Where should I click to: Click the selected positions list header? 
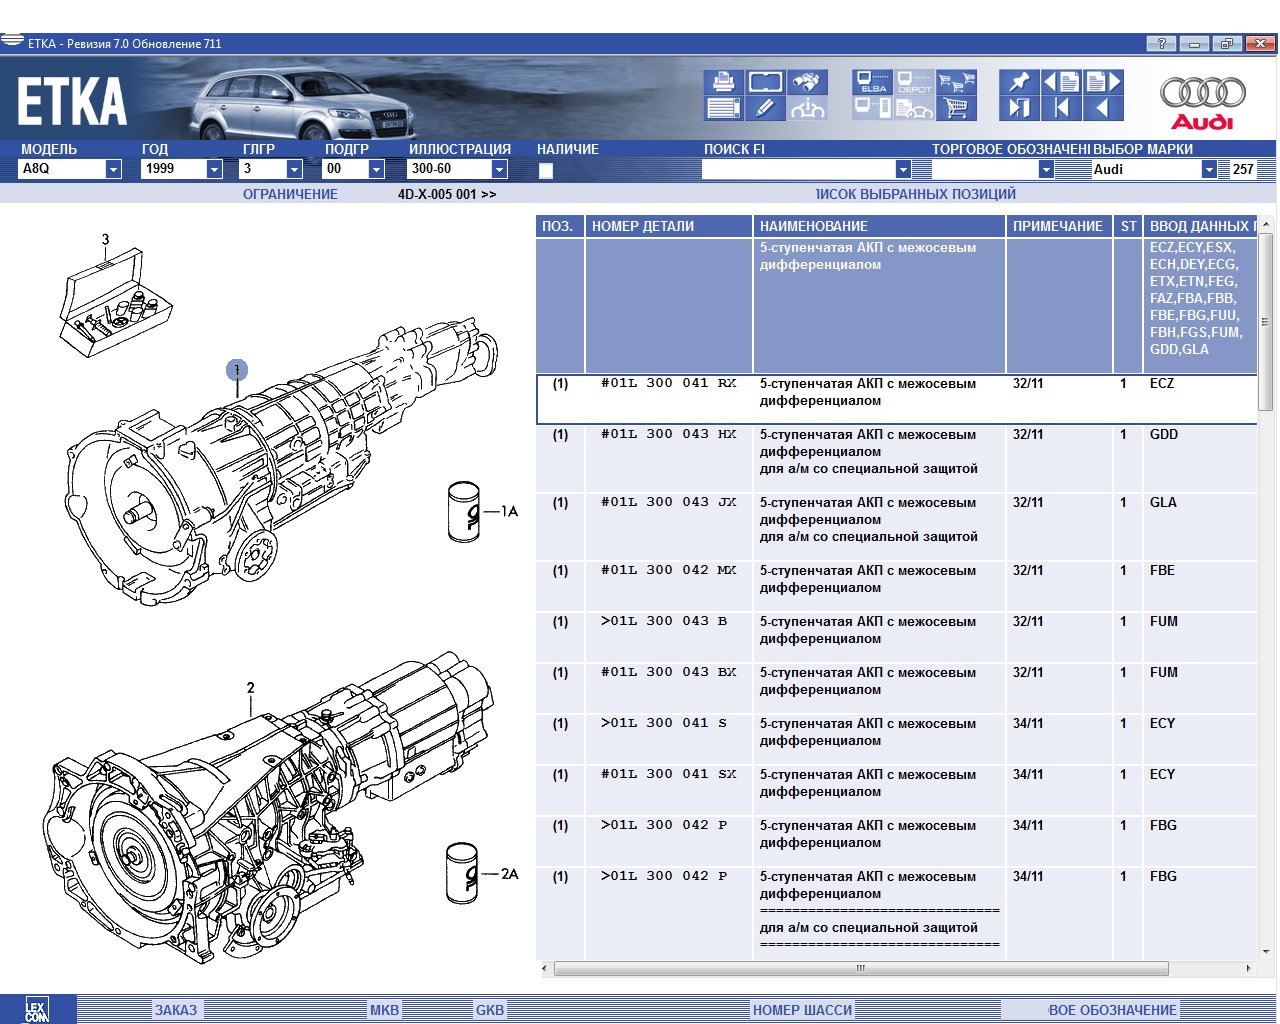coord(915,194)
